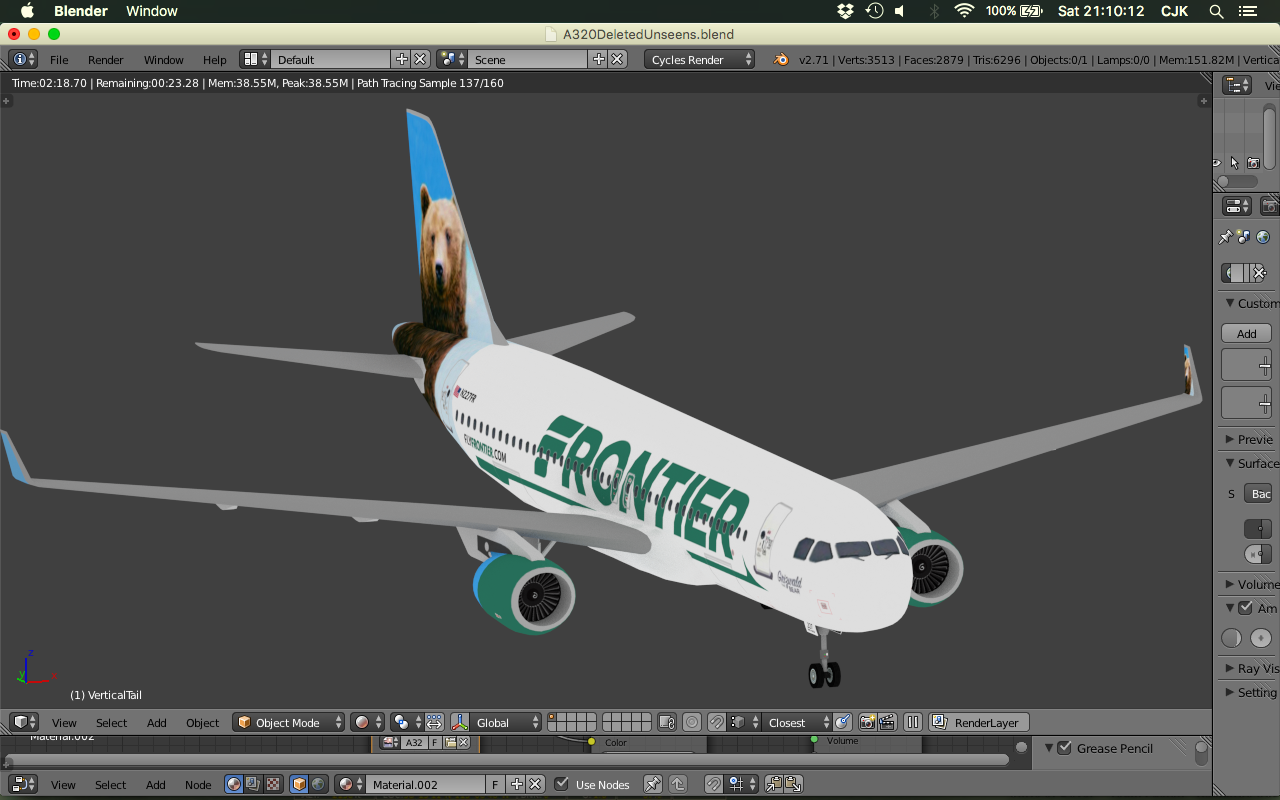This screenshot has height=800, width=1280.
Task: Toggle node snapping magnet in node editor header
Action: pyautogui.click(x=713, y=784)
